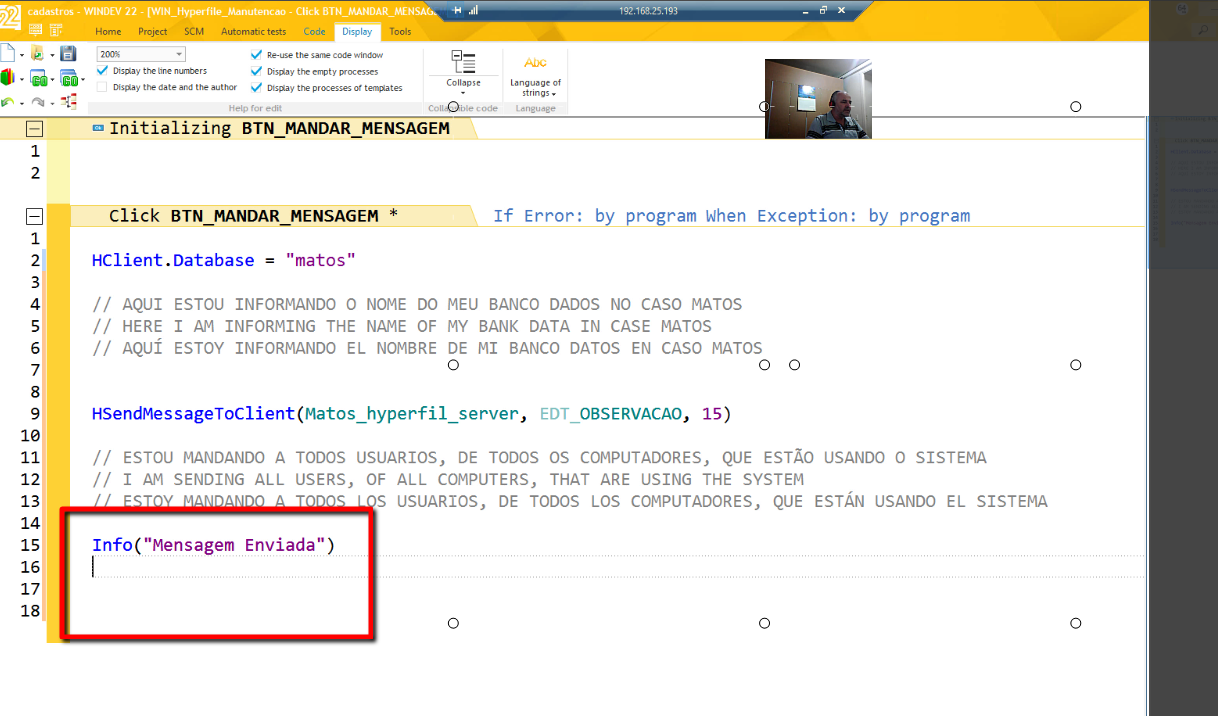Image resolution: width=1218 pixels, height=716 pixels.
Task: Enable Display the date and the author
Action: point(101,87)
